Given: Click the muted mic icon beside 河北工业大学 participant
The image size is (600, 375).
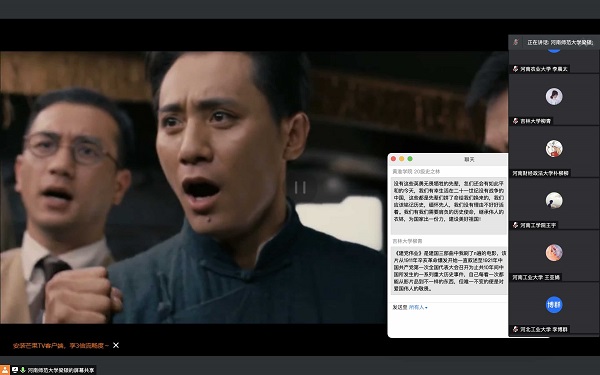Looking at the screenshot, I should [x=515, y=329].
